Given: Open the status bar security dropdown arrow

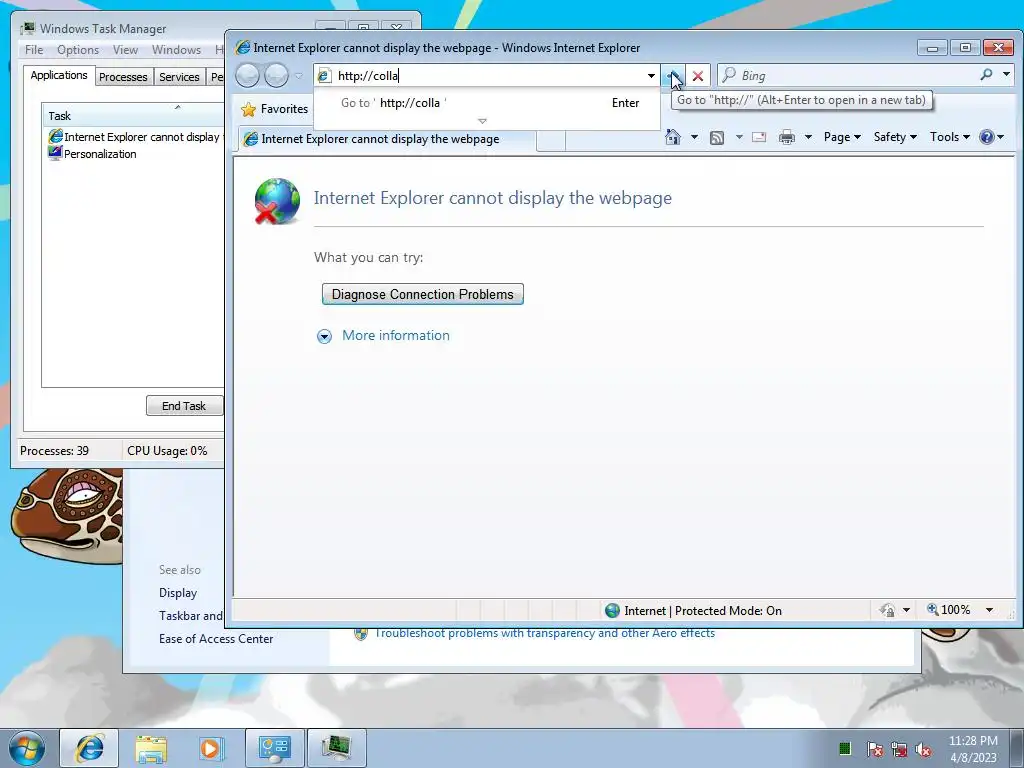Looking at the screenshot, I should point(906,611).
